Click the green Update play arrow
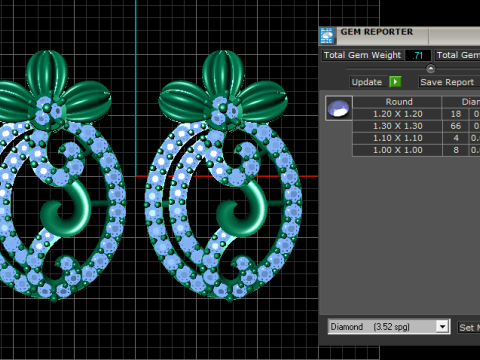480x360 pixels. pyautogui.click(x=395, y=82)
